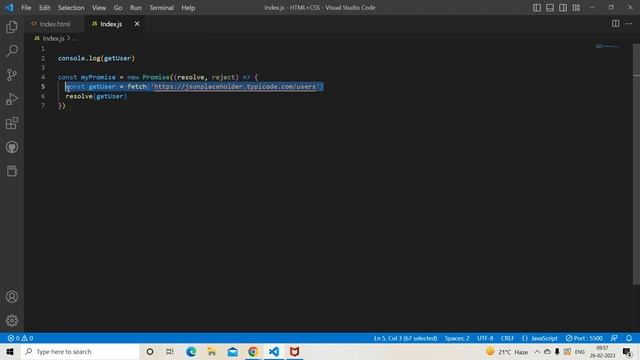Click the feedback icon in status bar

[x=614, y=338]
